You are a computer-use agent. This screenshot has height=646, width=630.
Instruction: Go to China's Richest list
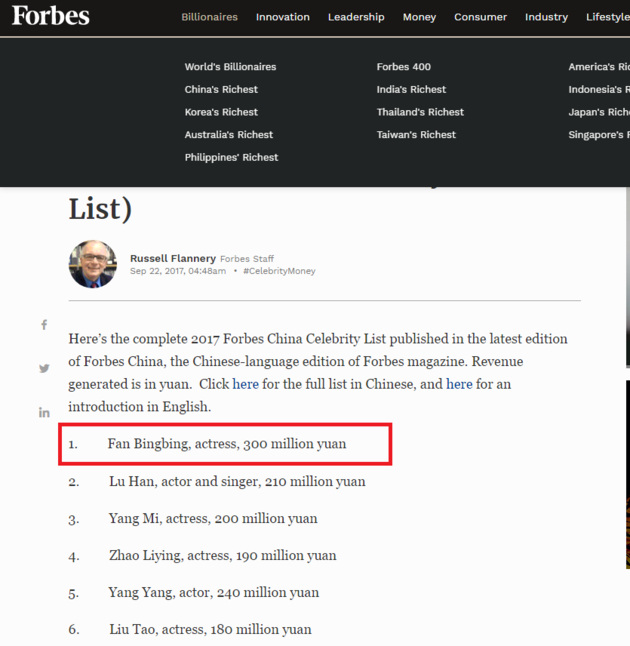point(221,90)
